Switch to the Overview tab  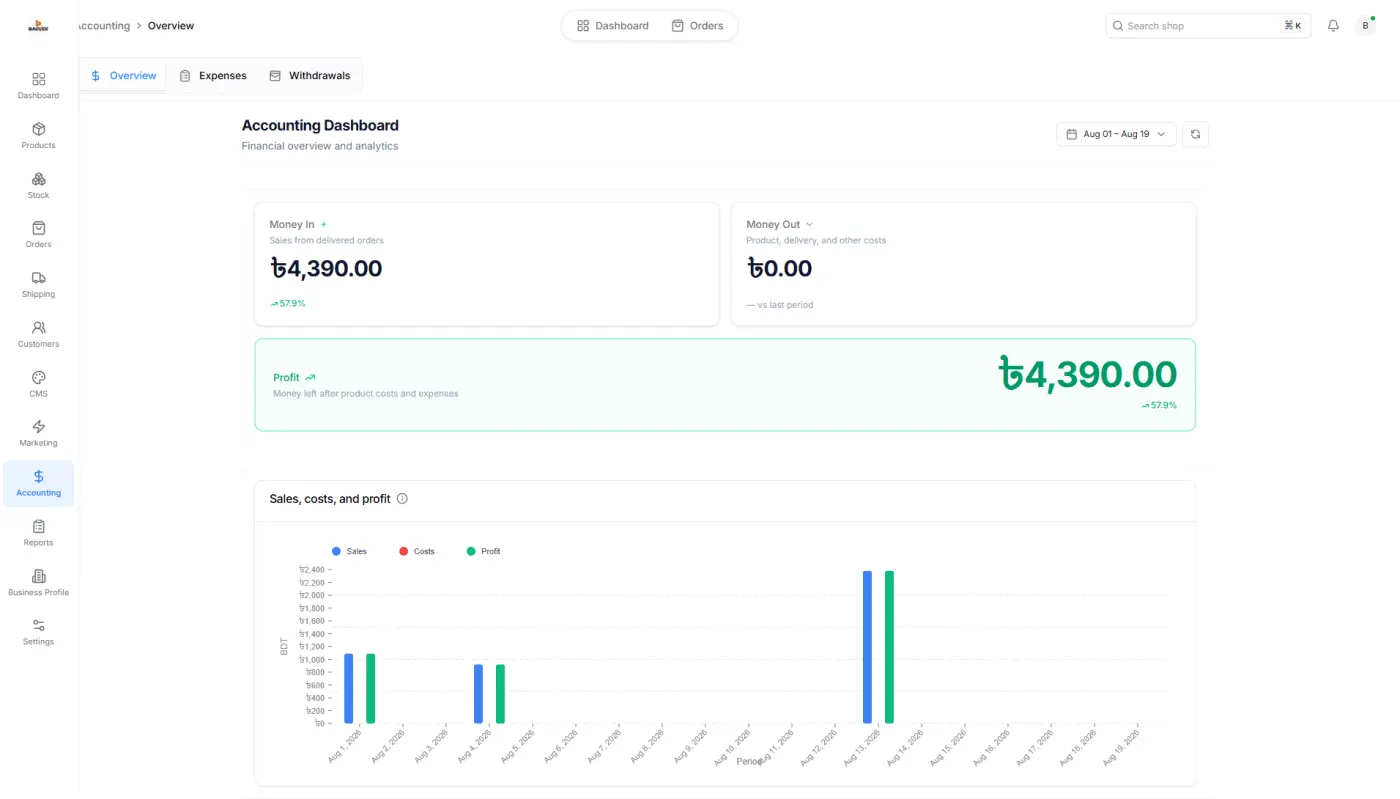(123, 76)
